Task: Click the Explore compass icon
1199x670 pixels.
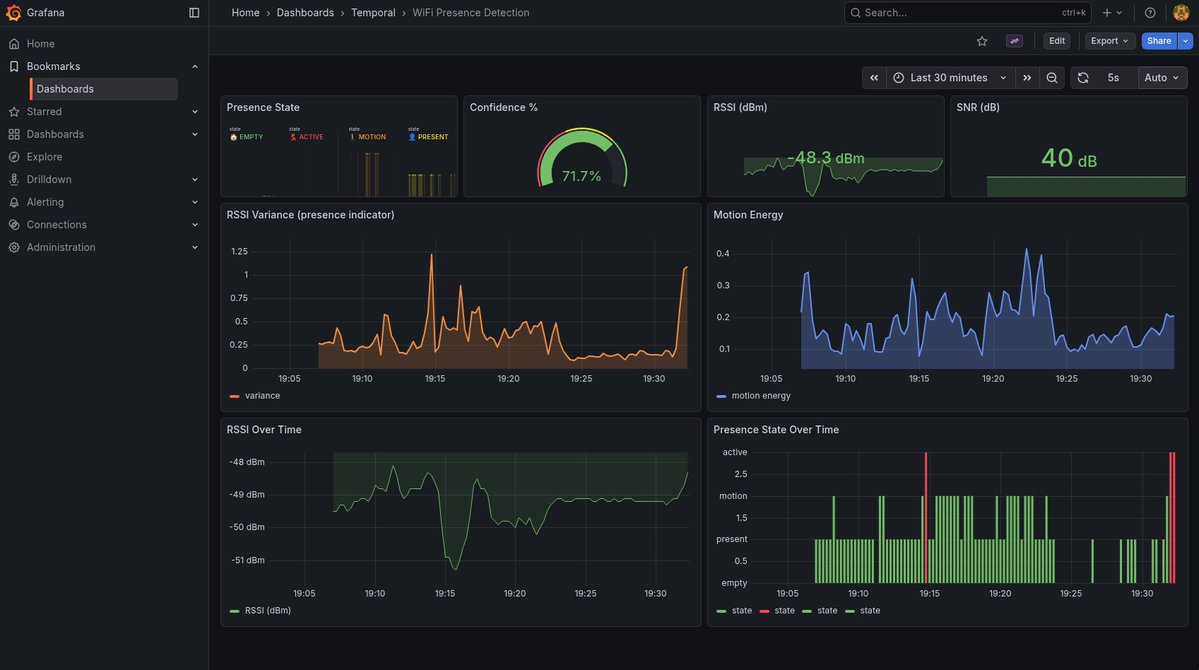Action: 14,157
